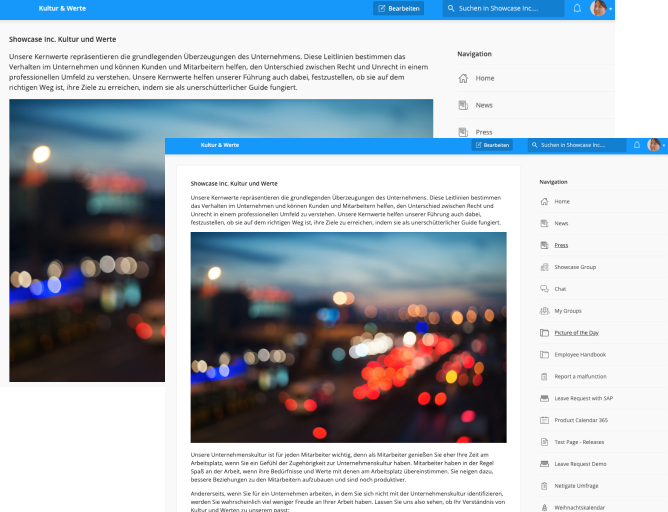Click paragraph starting 'Unsere Unternehmenskultur ist'
The width and height of the screenshot is (668, 512).
point(343,467)
